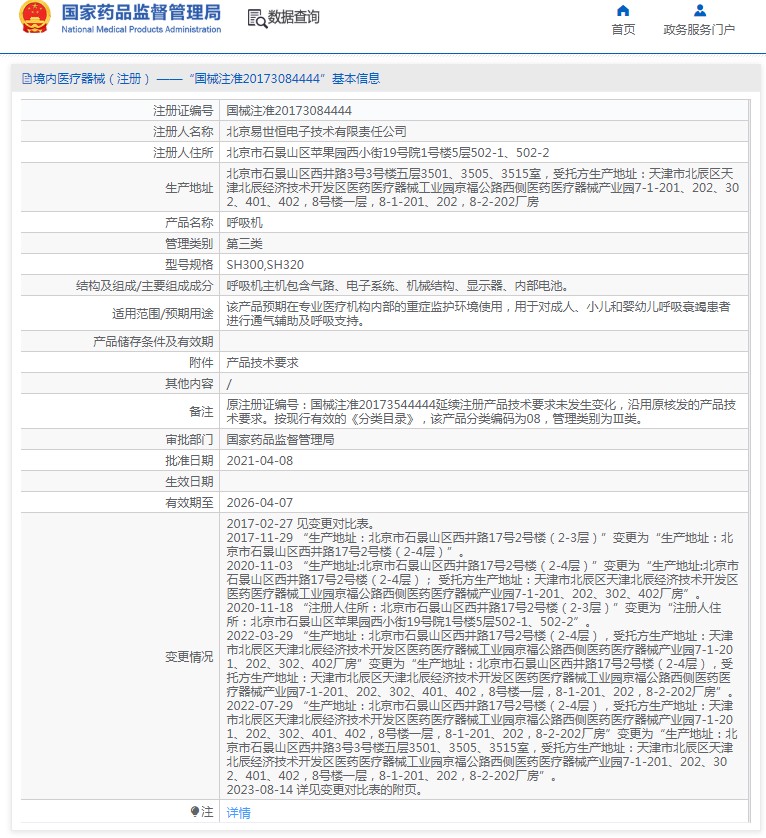
Task: Click the 呼吸机 product name value
Action: pyautogui.click(x=244, y=222)
